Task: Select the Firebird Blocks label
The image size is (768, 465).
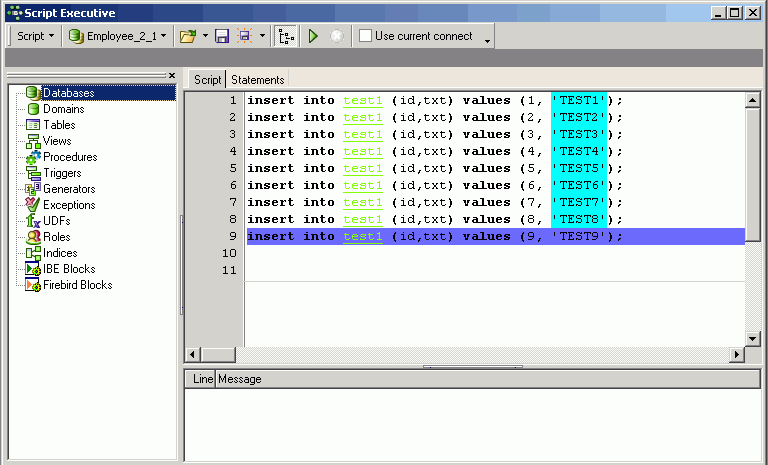Action: [x=77, y=285]
